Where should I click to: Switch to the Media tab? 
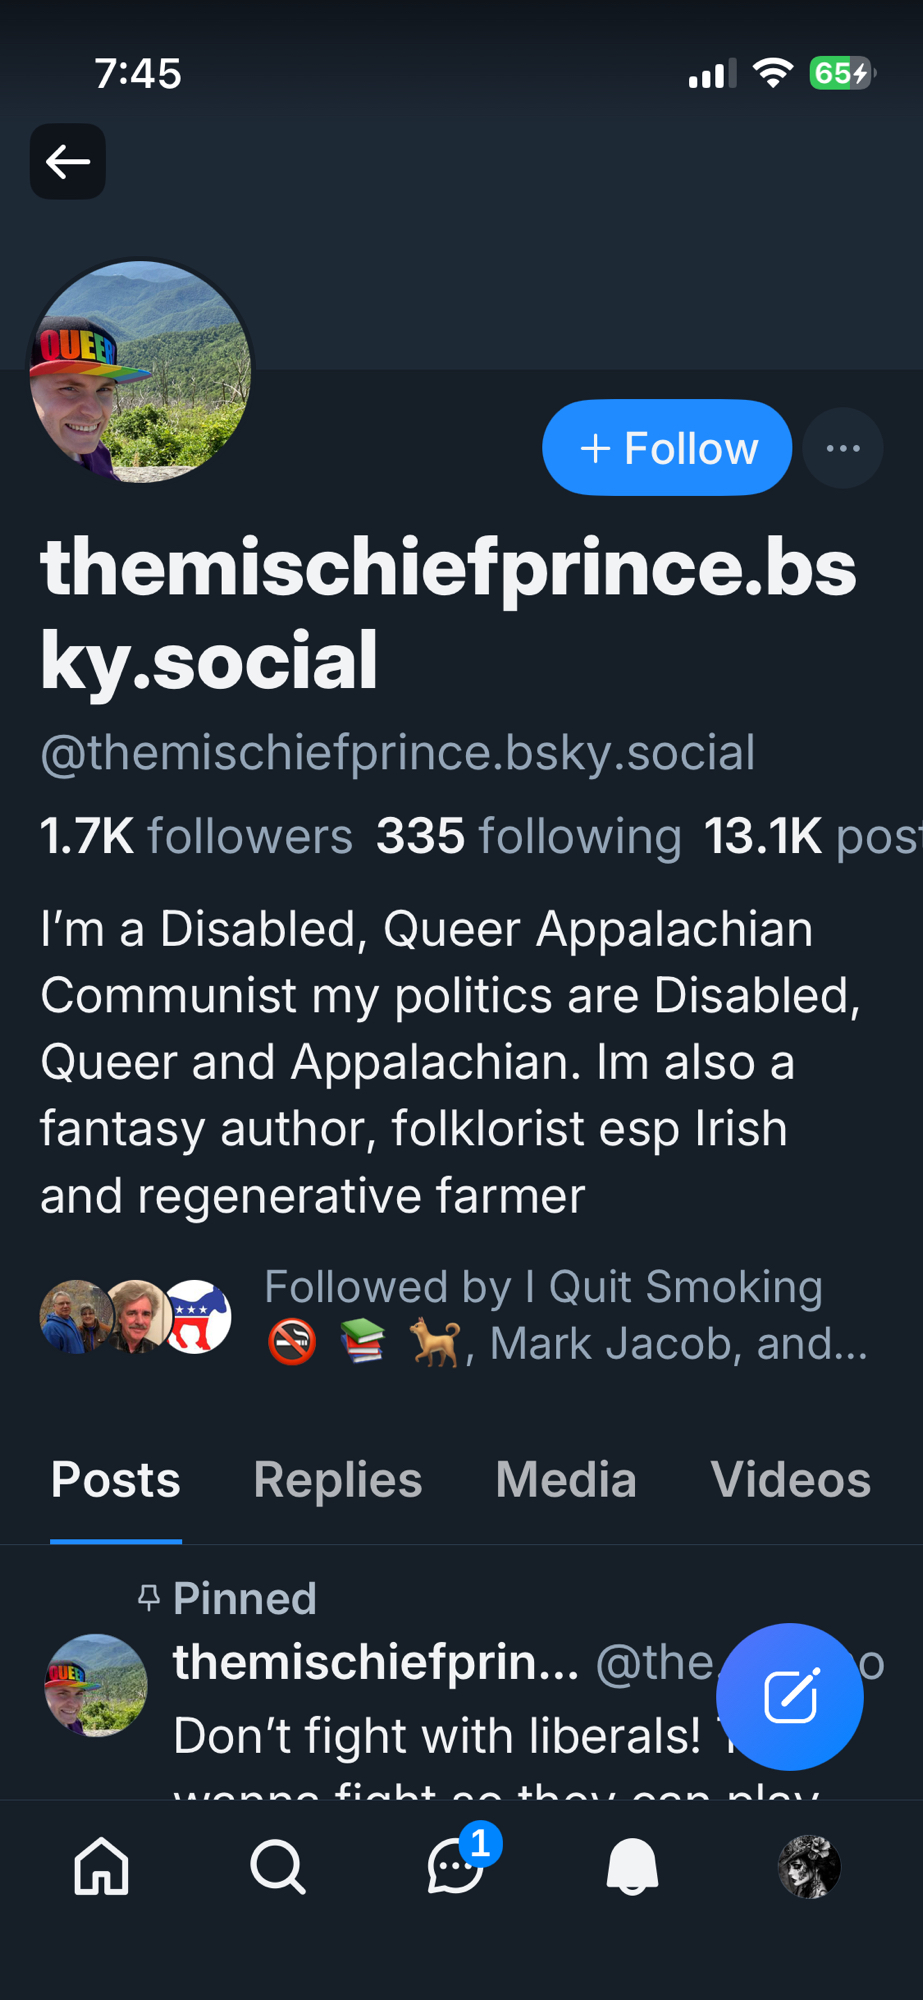pos(566,1480)
